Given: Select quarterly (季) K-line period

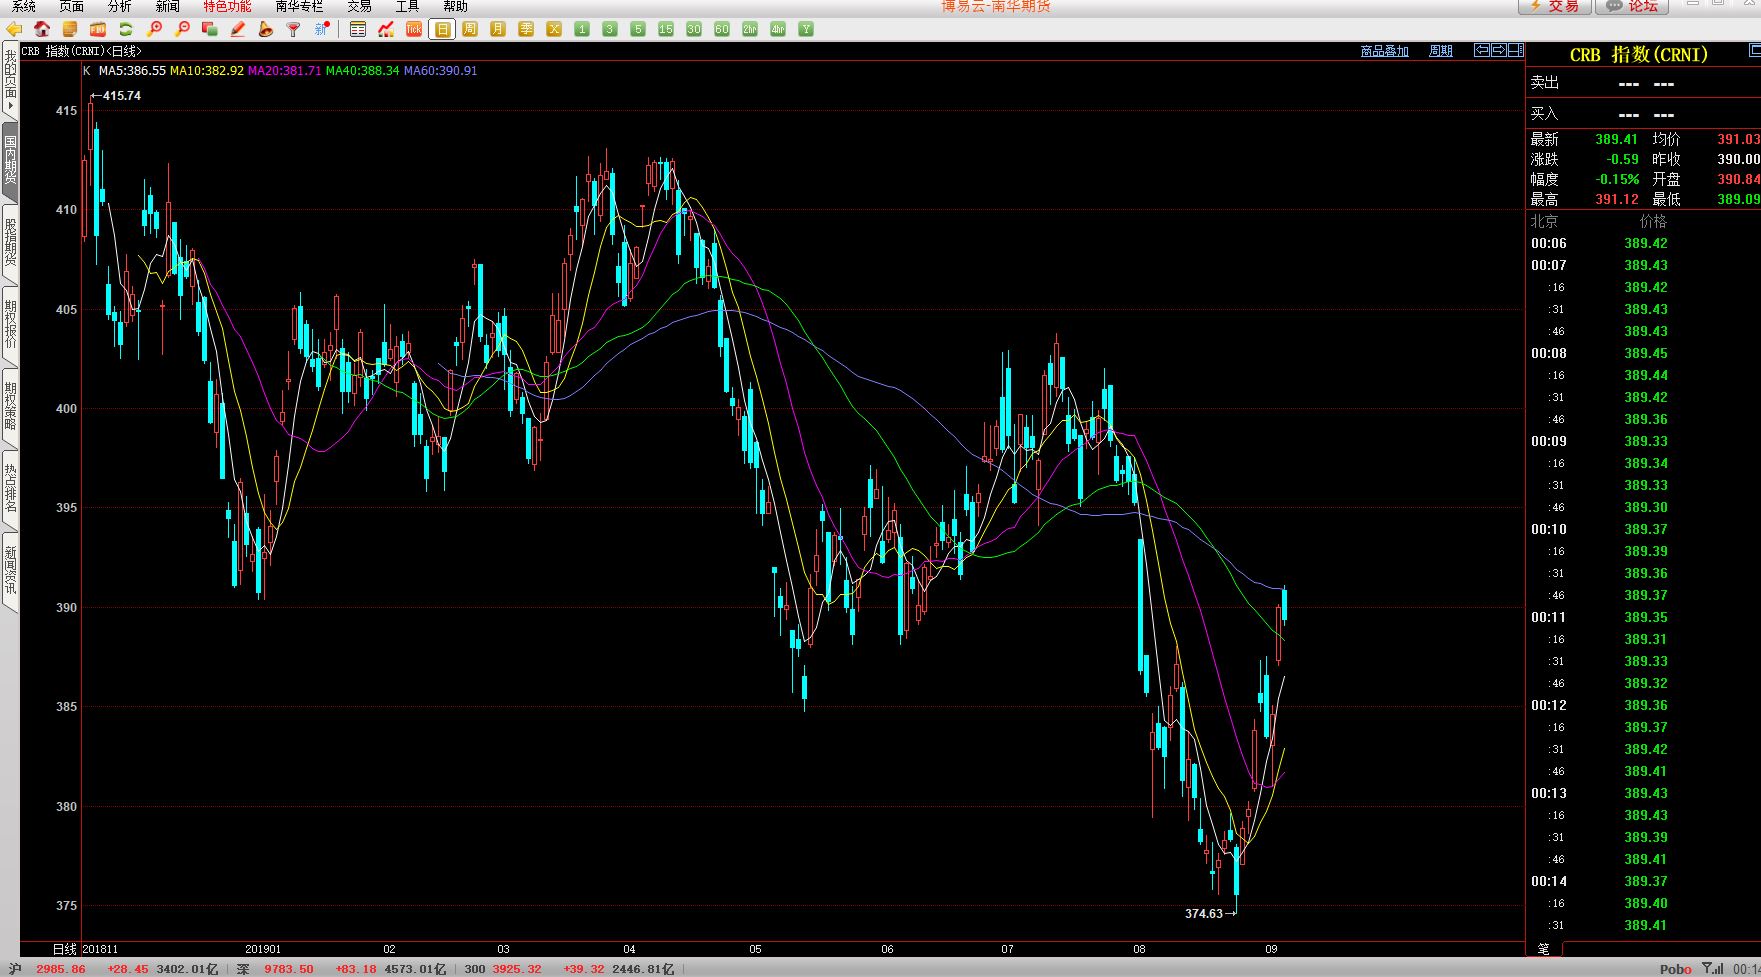Looking at the screenshot, I should tap(526, 30).
